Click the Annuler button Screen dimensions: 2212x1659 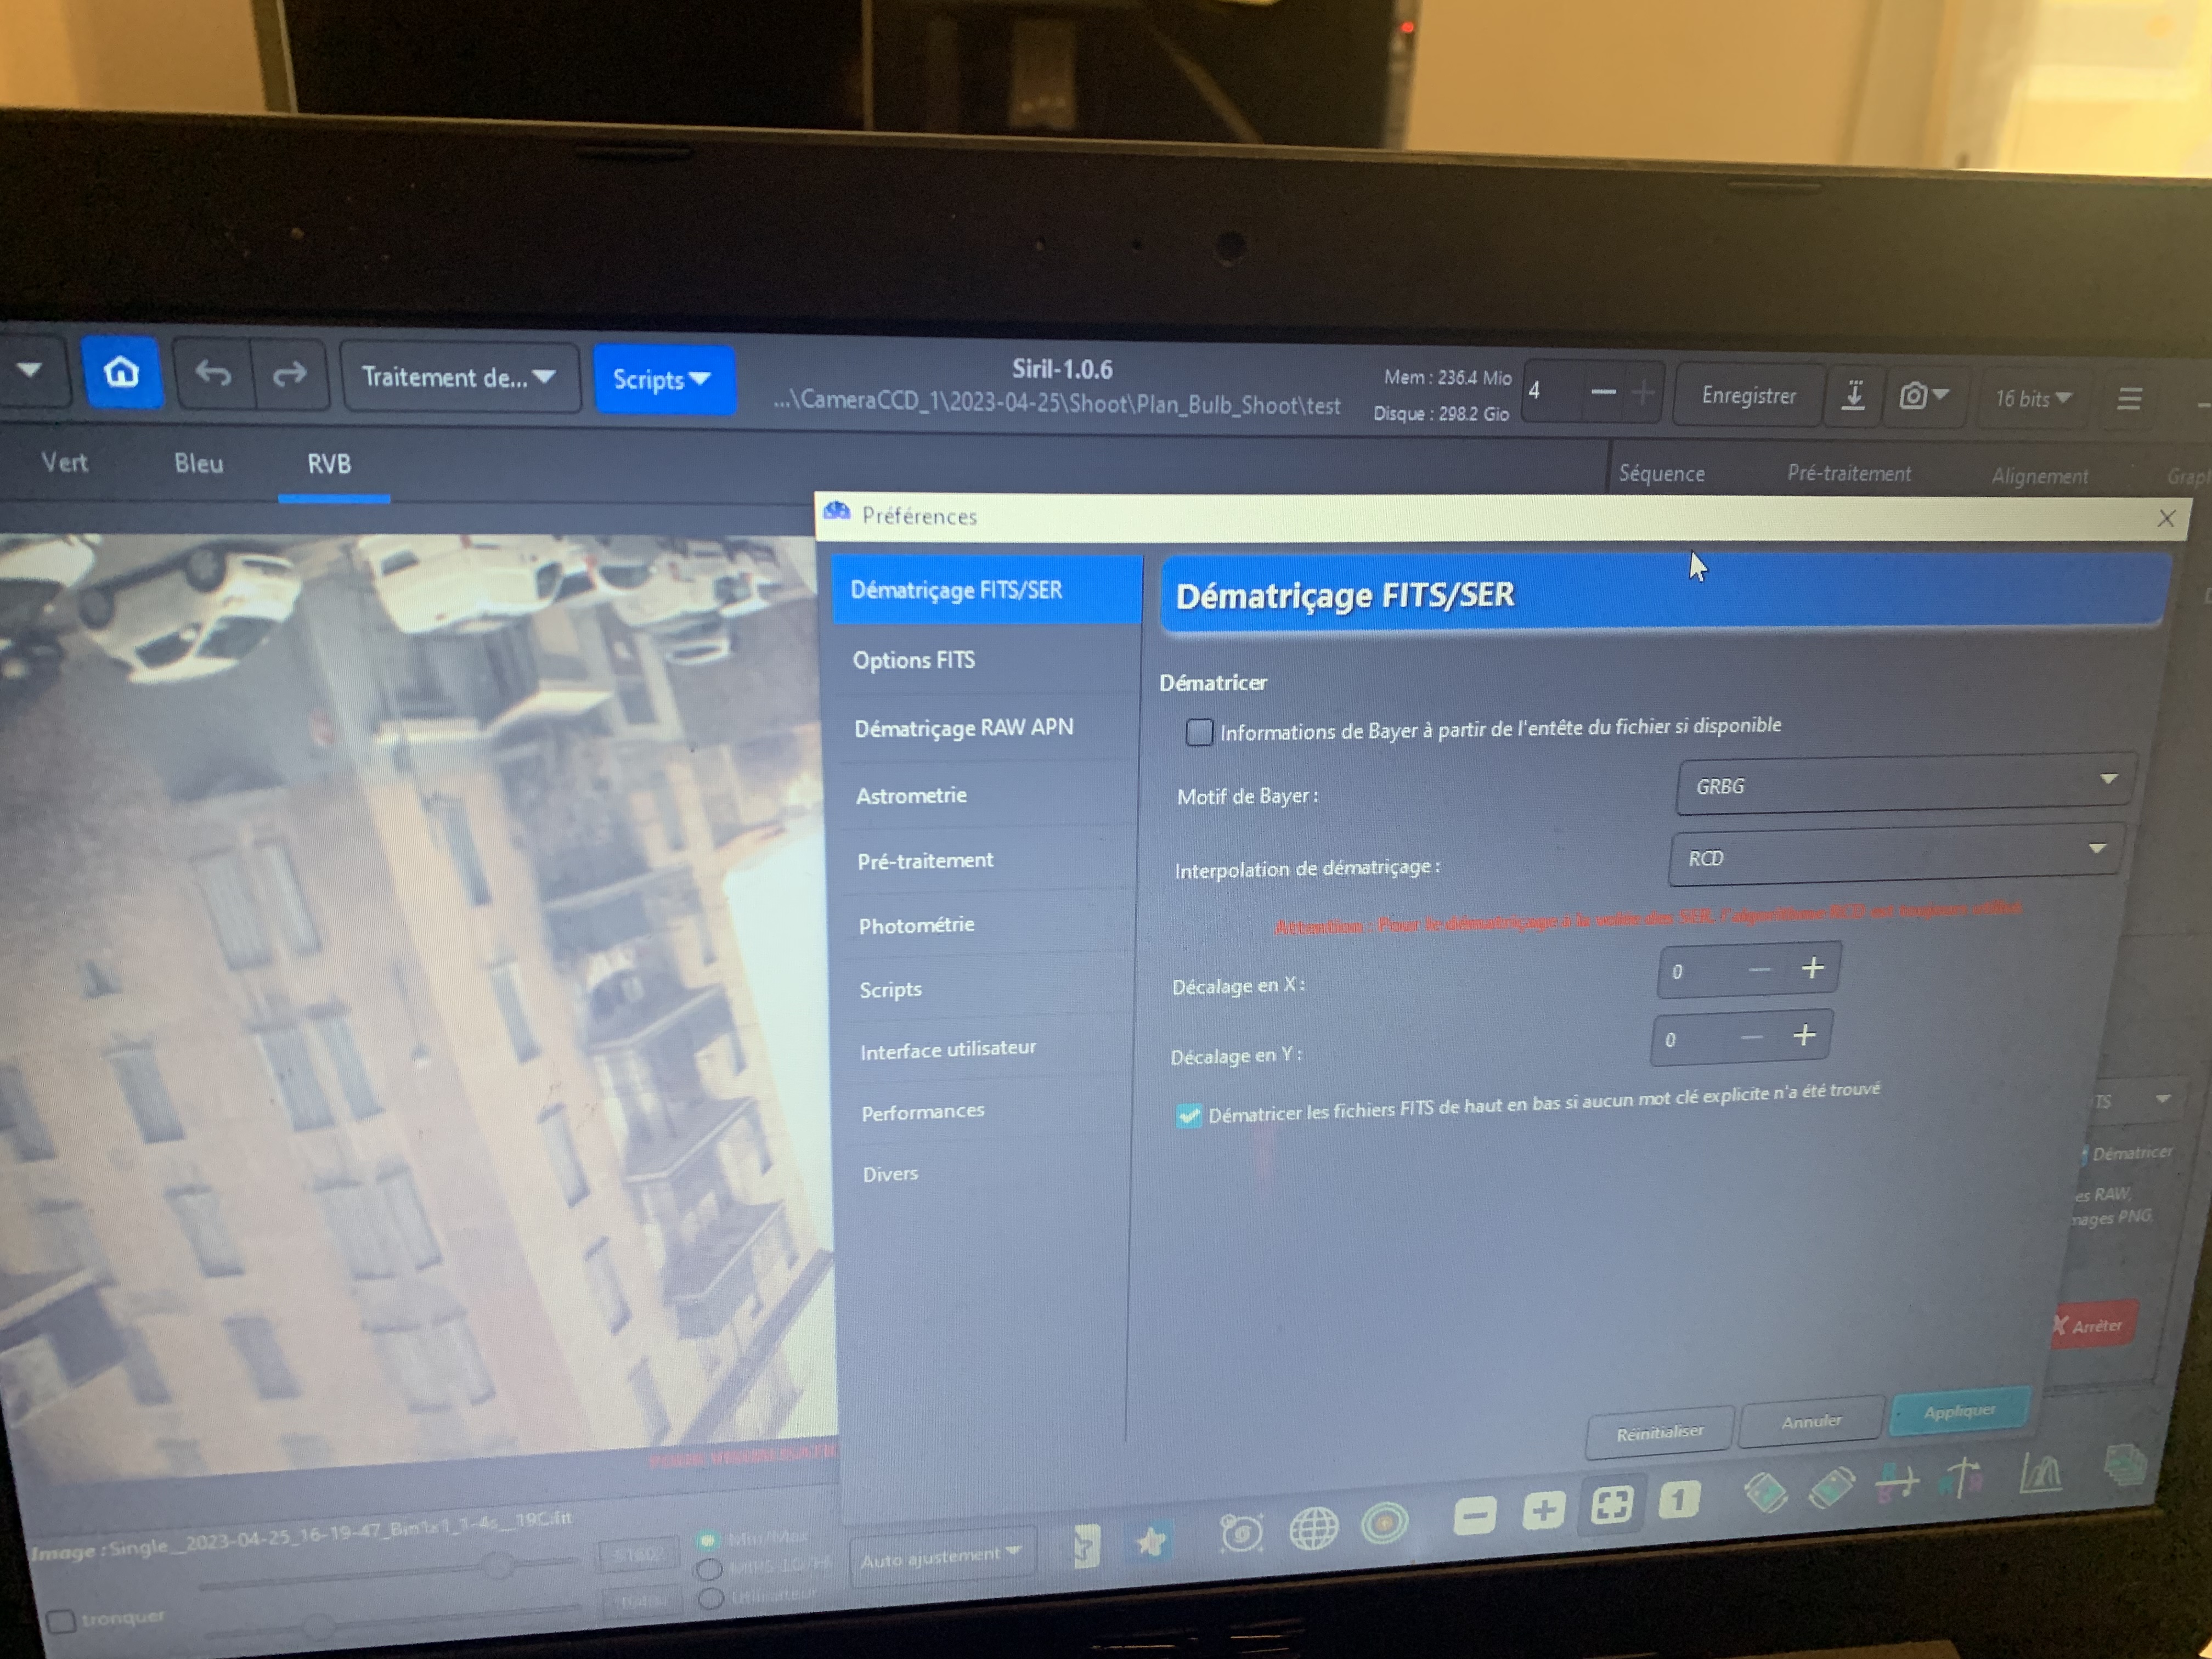click(1811, 1421)
